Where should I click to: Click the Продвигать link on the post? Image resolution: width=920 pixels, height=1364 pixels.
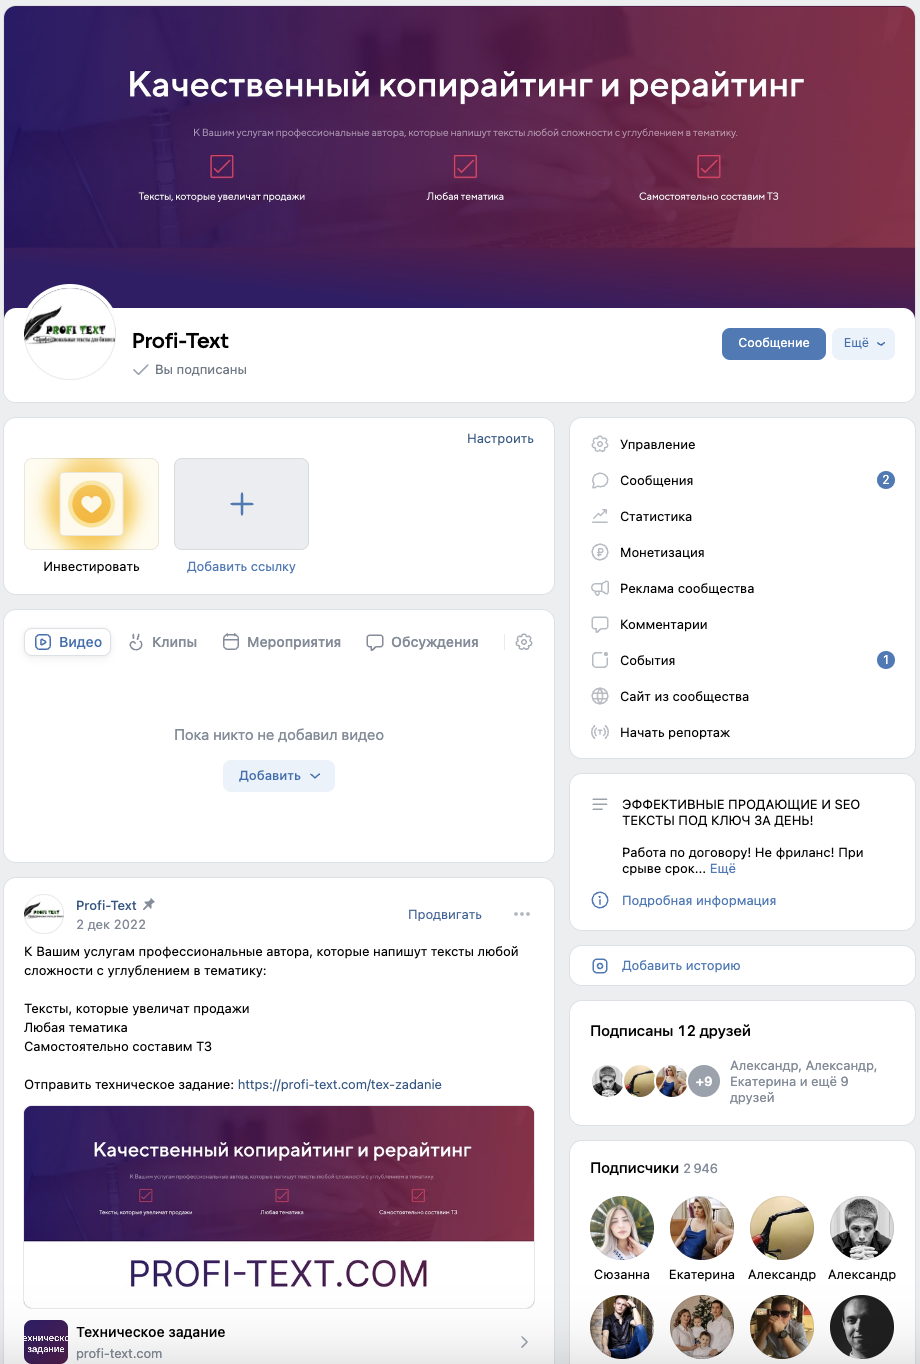pyautogui.click(x=445, y=914)
